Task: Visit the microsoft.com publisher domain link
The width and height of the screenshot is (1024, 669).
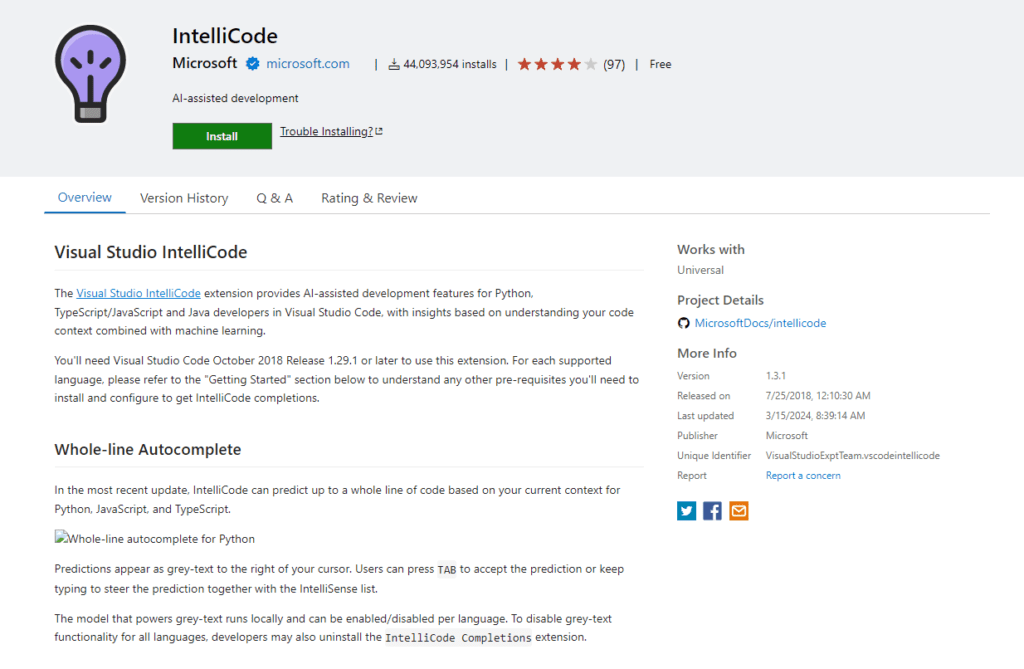Action: (308, 64)
